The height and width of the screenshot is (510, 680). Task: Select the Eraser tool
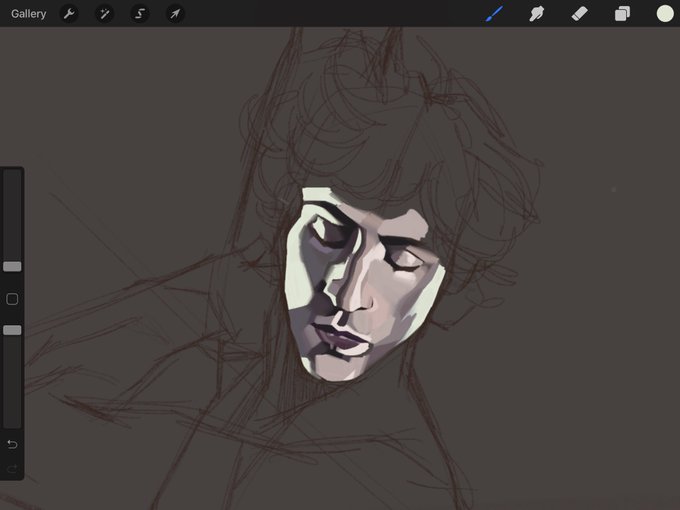point(579,13)
